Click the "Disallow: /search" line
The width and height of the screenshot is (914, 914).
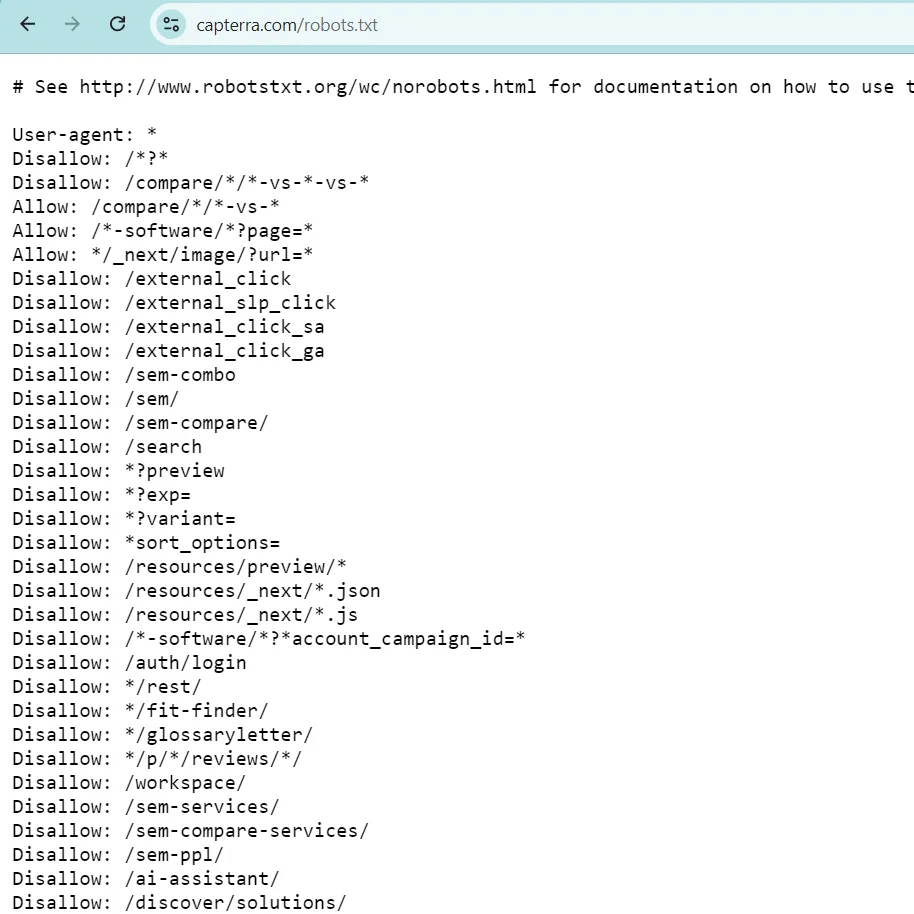107,447
